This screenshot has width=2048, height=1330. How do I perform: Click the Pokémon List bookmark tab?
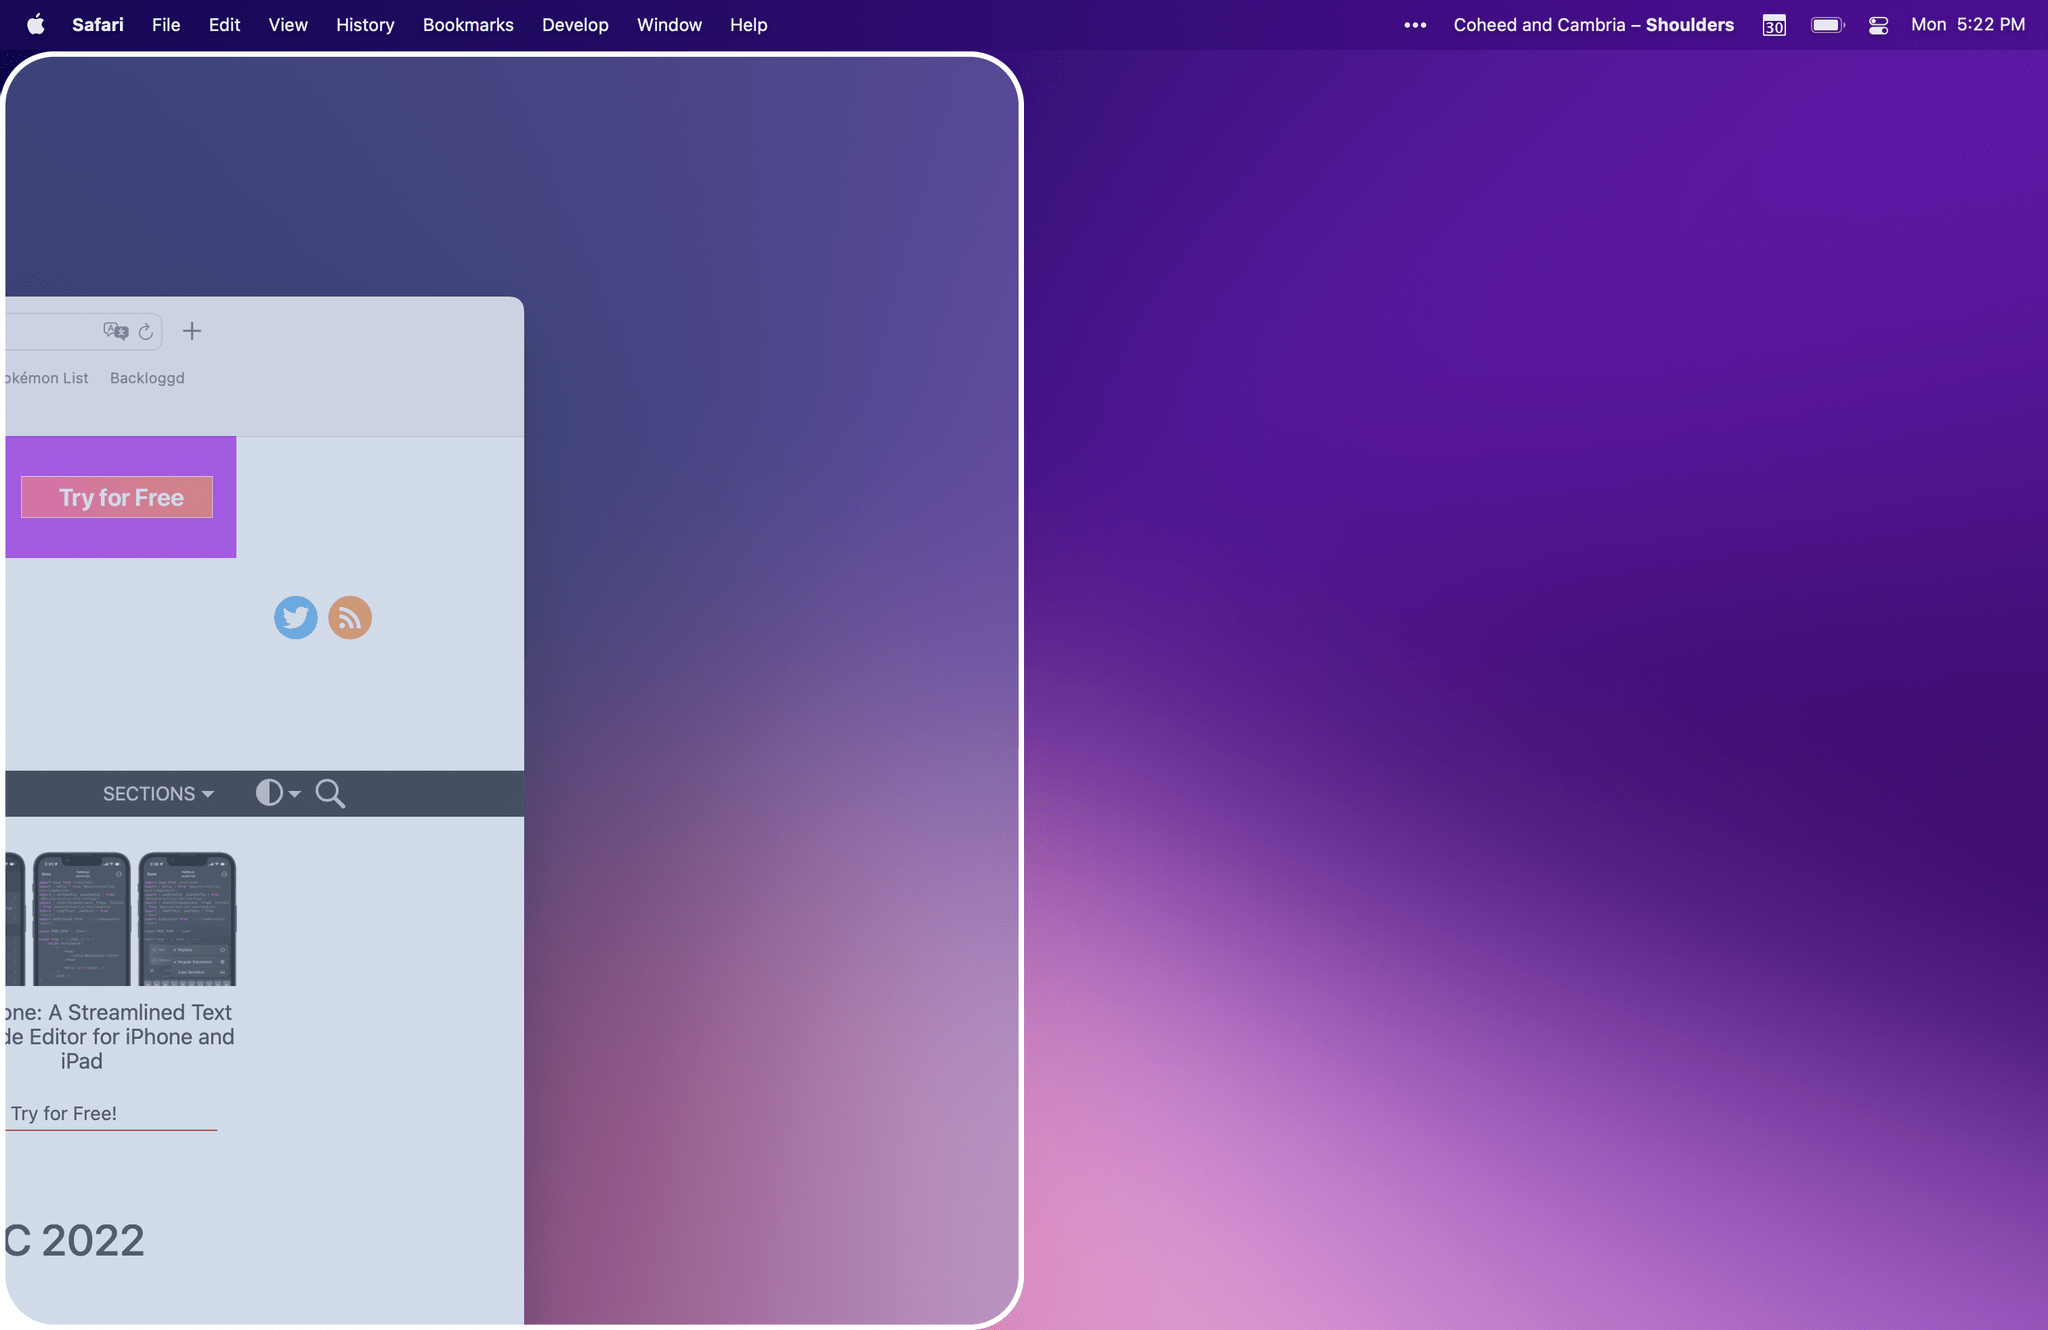coord(42,378)
